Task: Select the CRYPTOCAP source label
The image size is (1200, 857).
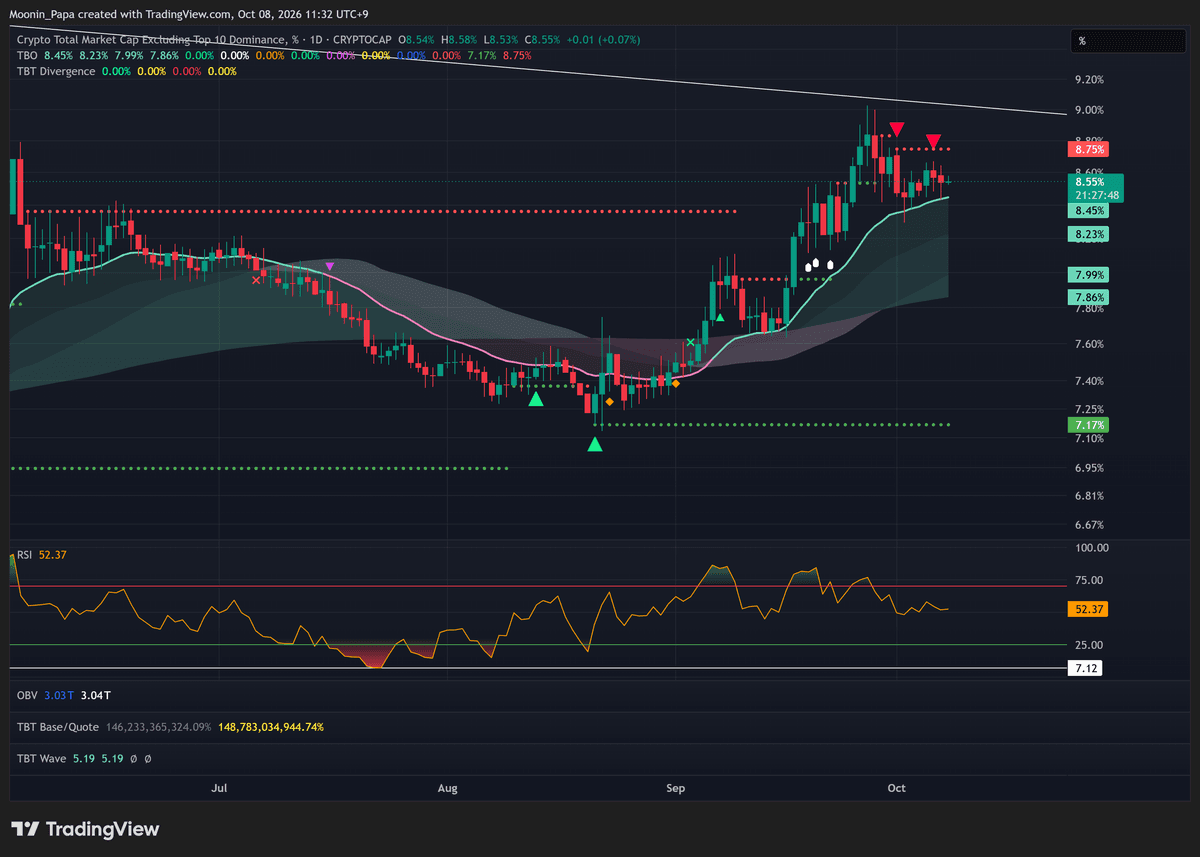Action: pos(361,39)
